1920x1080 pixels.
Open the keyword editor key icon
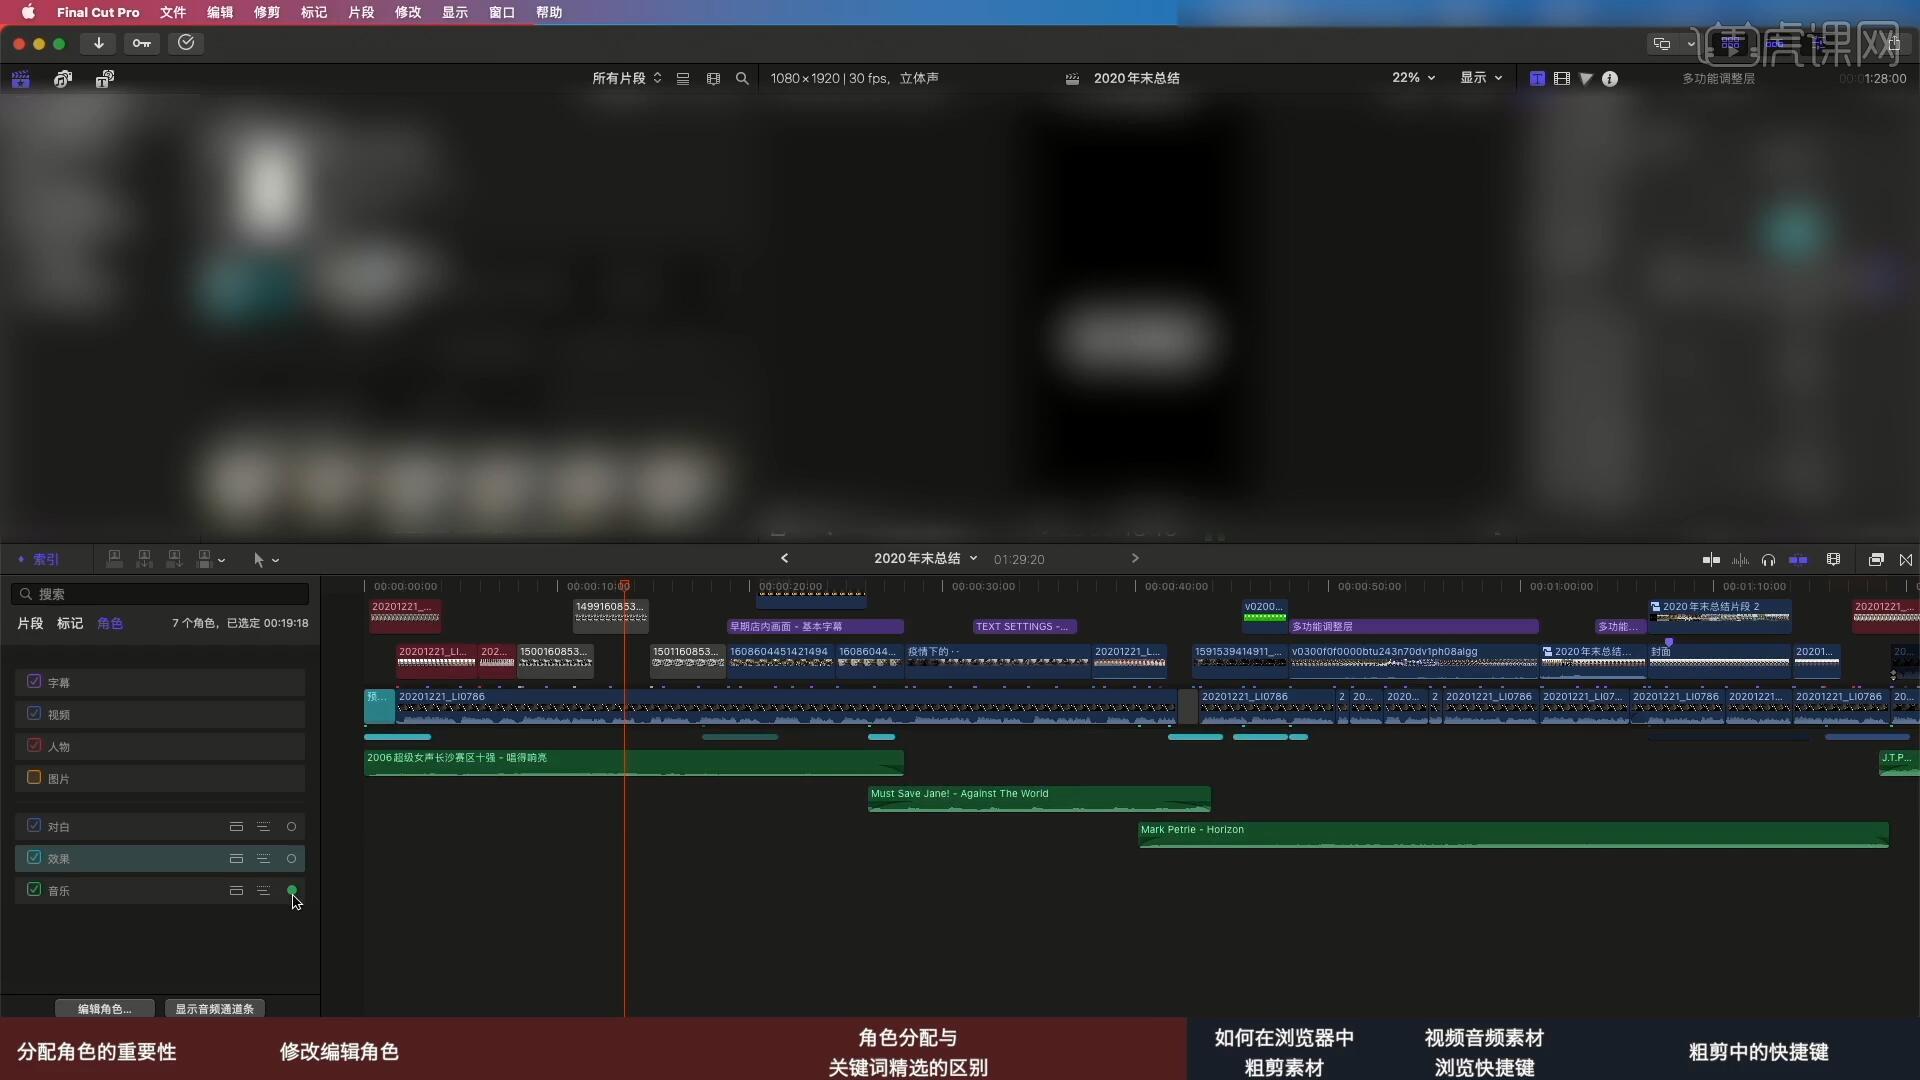pyautogui.click(x=142, y=43)
